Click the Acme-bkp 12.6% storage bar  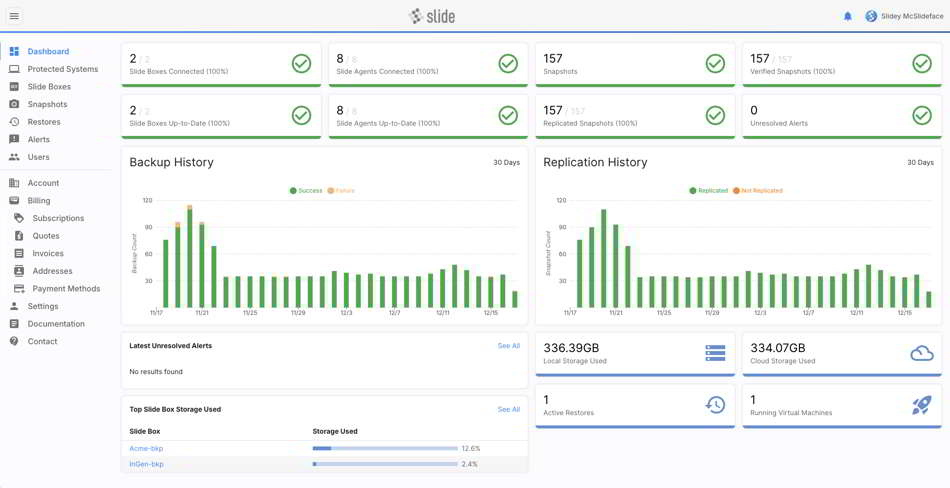click(385, 449)
